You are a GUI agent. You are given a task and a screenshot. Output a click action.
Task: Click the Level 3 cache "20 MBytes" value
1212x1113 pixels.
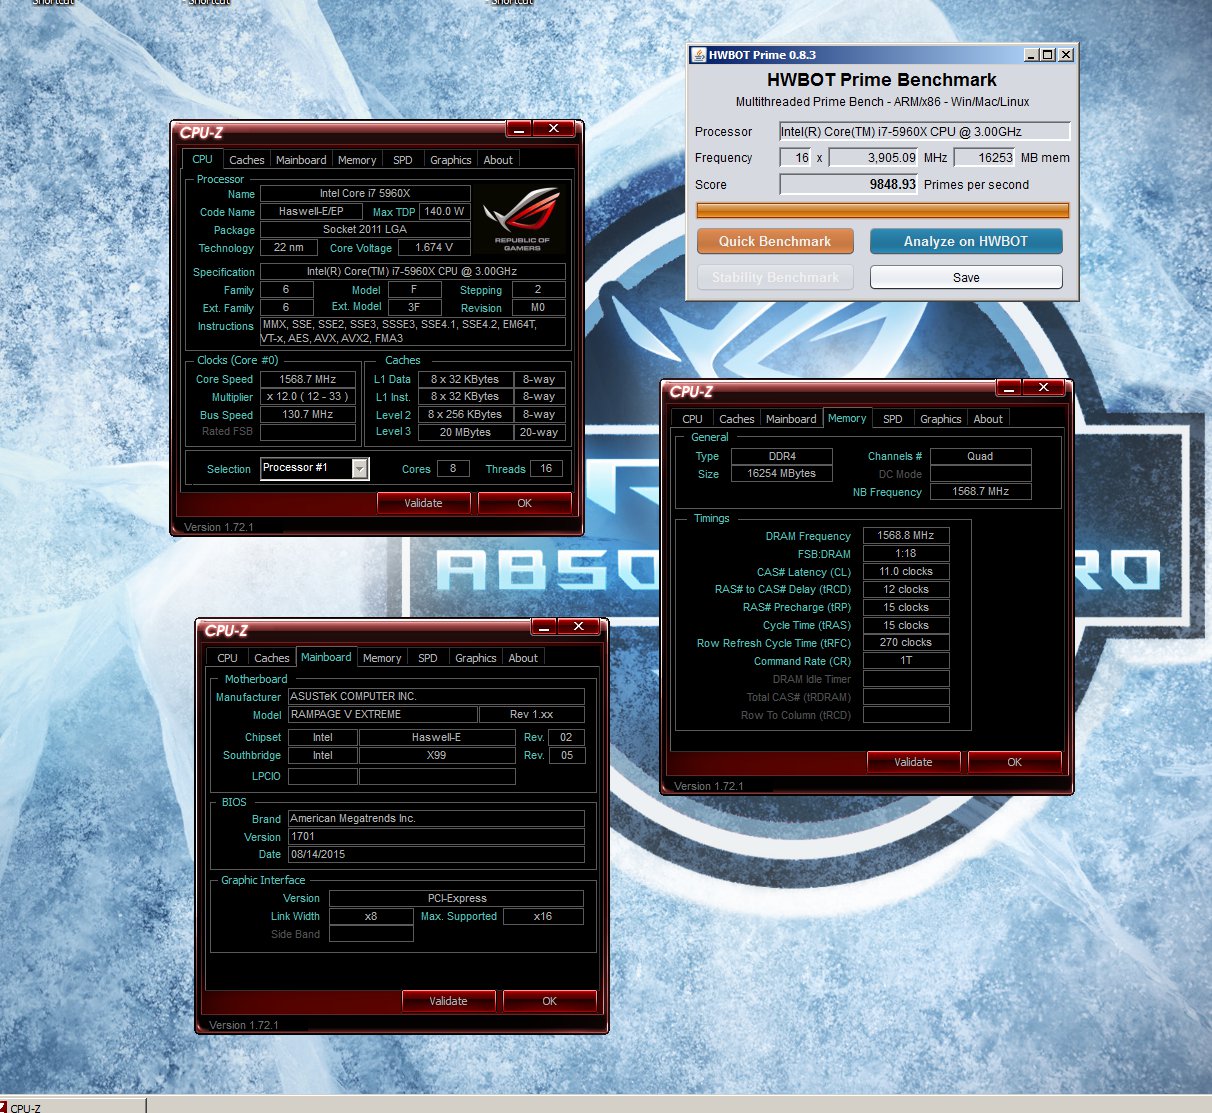[x=465, y=432]
